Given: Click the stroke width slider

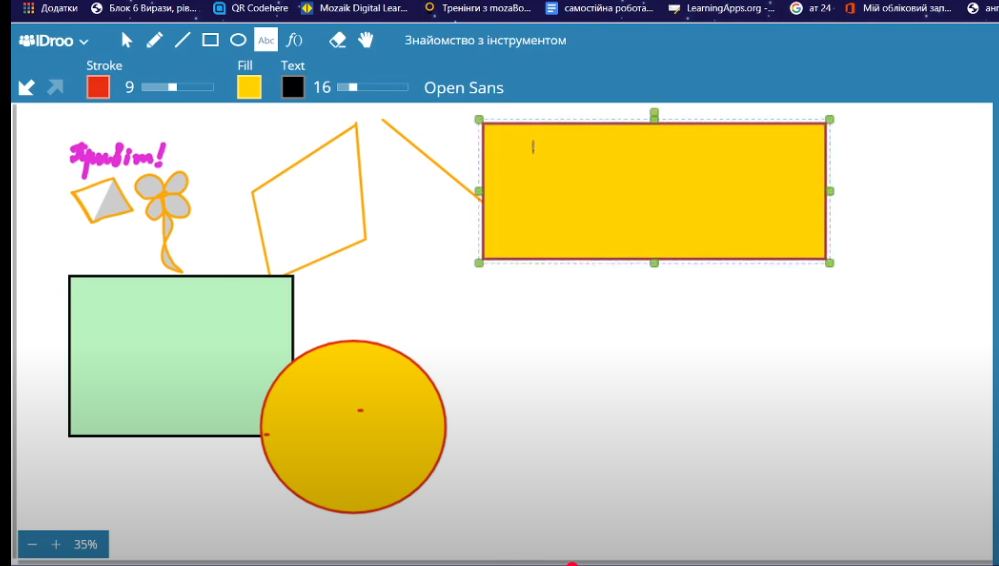Looking at the screenshot, I should pos(177,87).
